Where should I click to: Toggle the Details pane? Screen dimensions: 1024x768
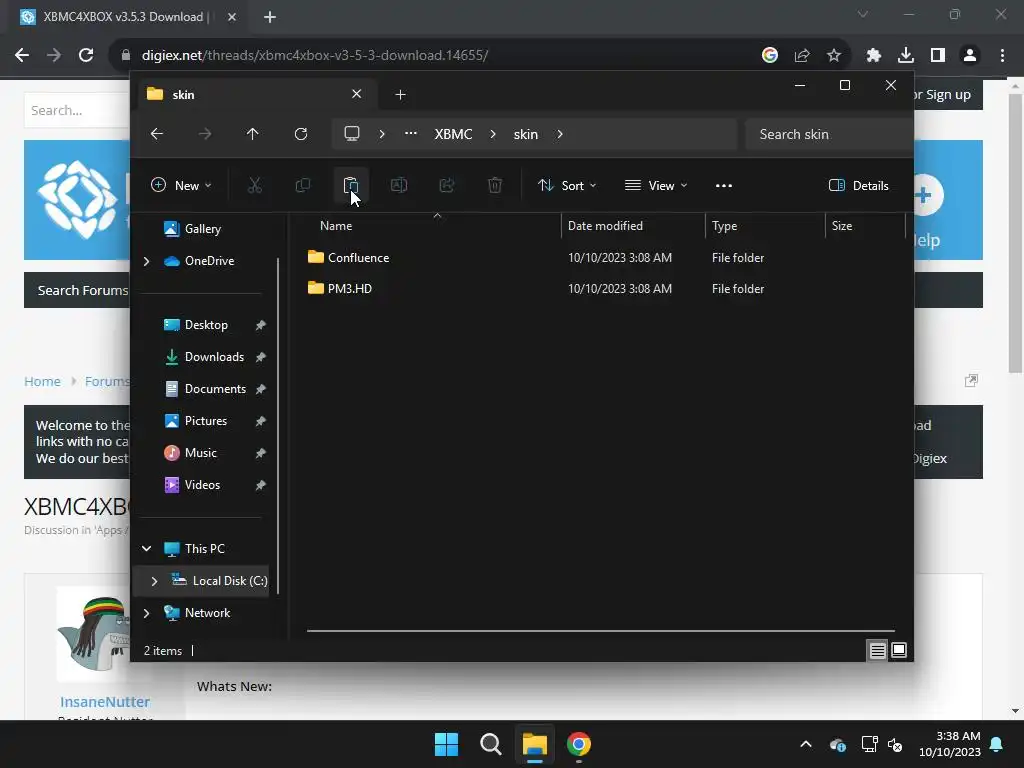pos(858,185)
